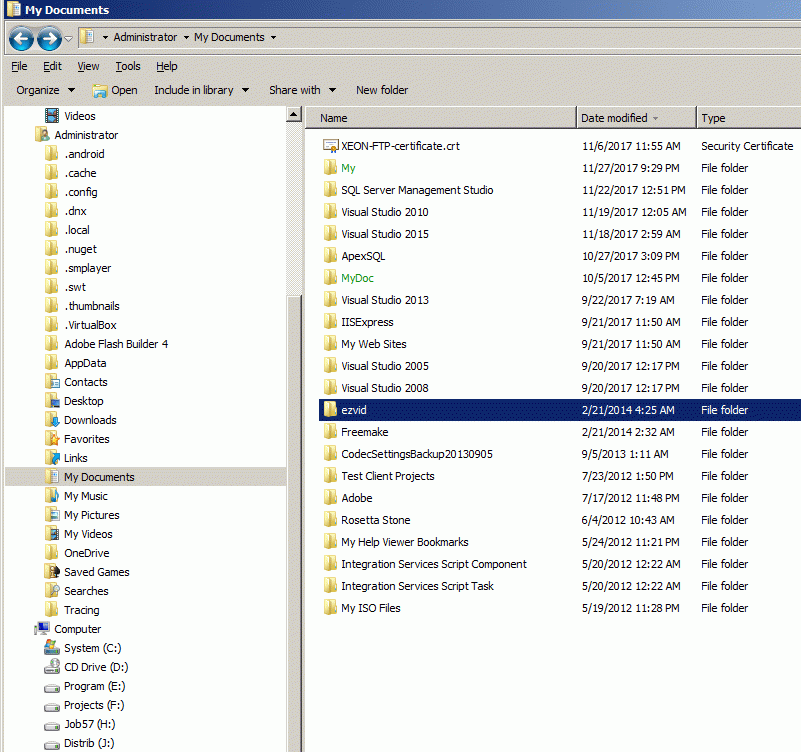The image size is (801, 752).
Task: Open the File menu
Action: click(19, 66)
